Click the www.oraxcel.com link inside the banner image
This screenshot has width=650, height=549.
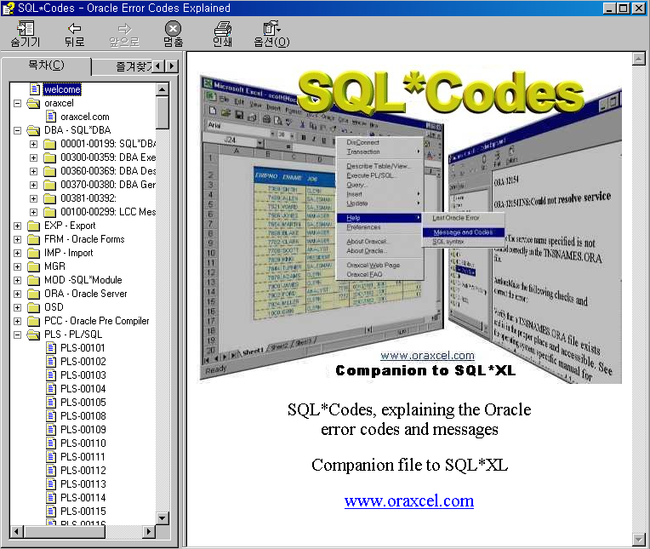tap(427, 355)
